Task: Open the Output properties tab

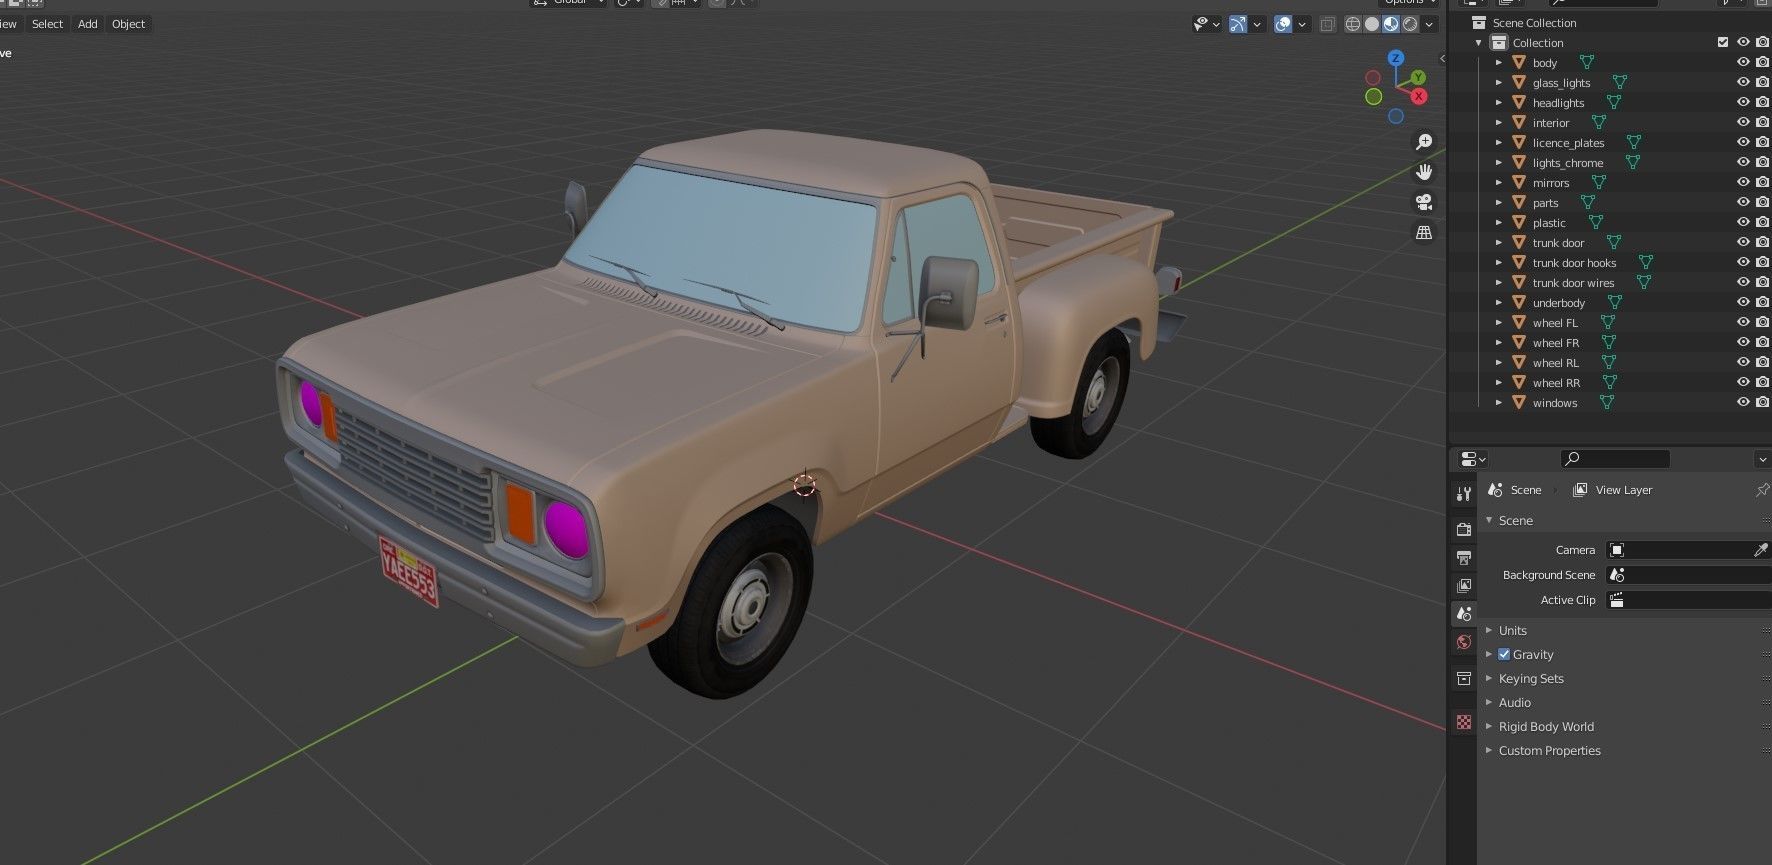Action: point(1464,557)
